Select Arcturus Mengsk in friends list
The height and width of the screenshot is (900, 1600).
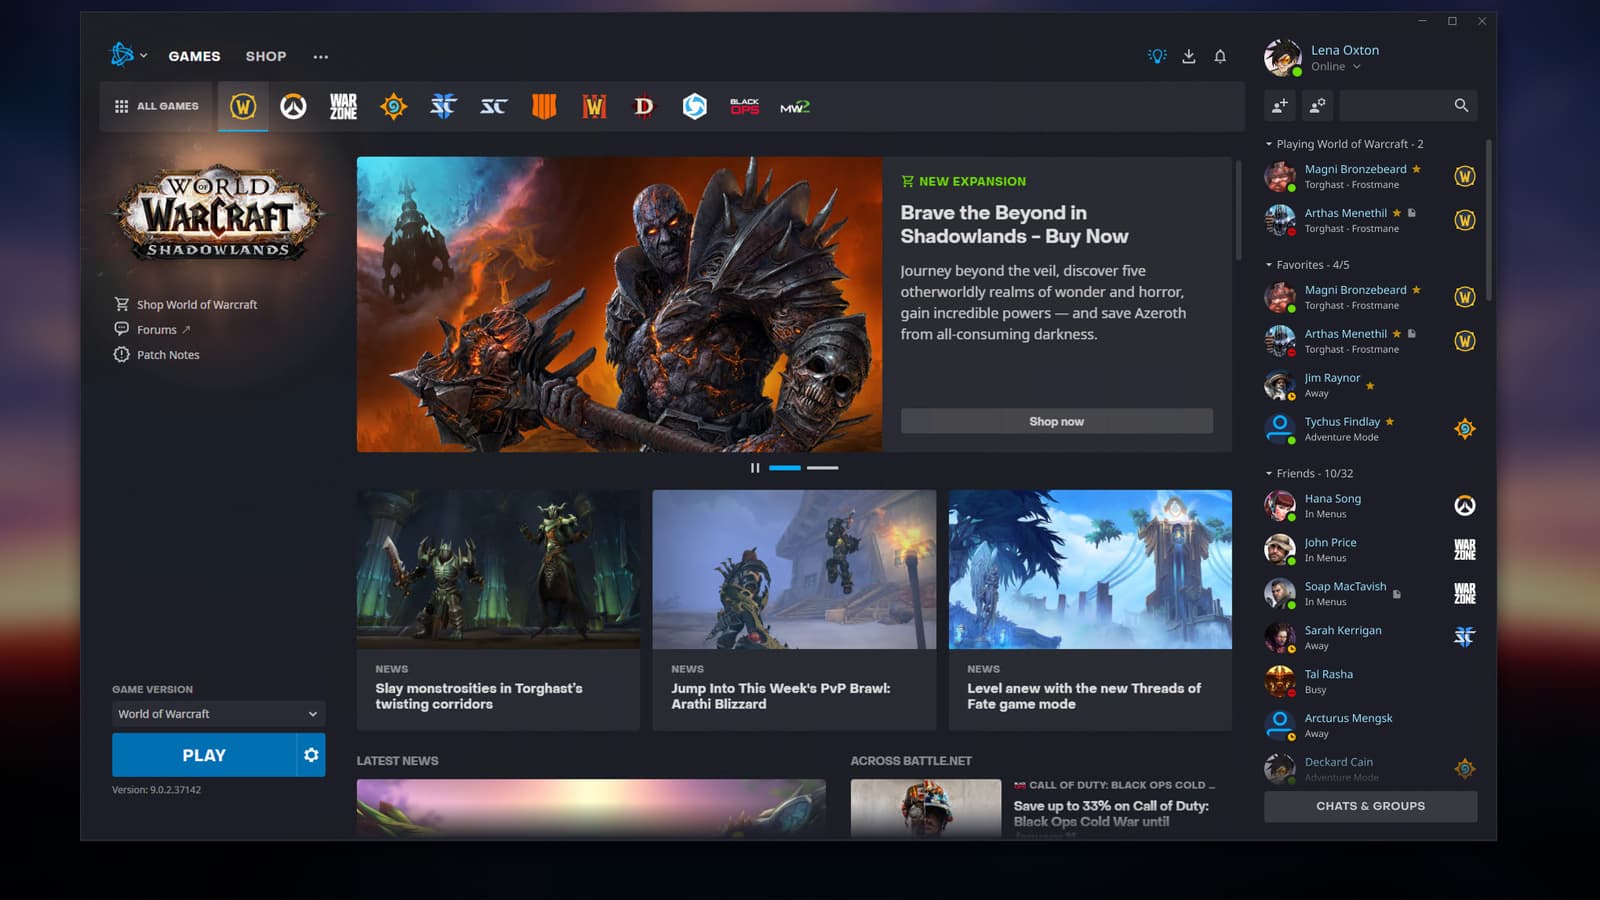coord(1370,726)
